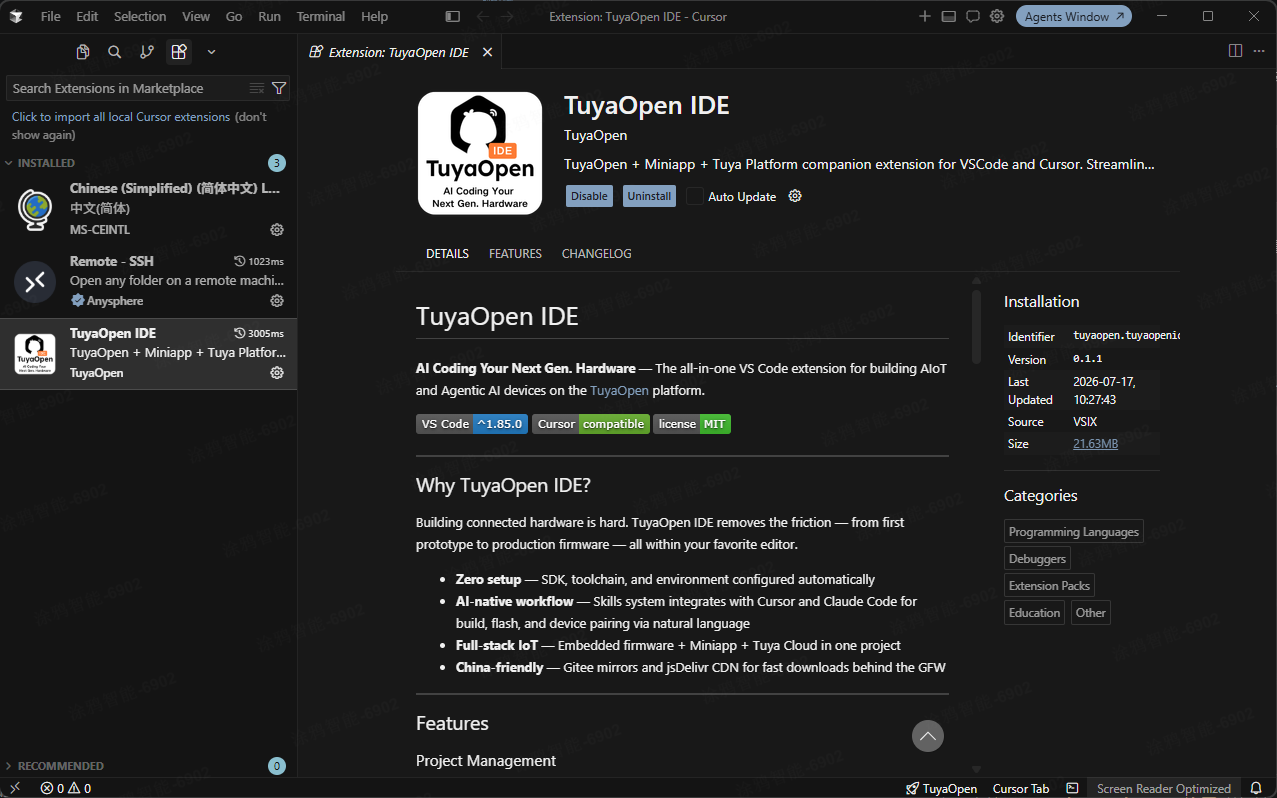Open the Help menu

pyautogui.click(x=375, y=16)
